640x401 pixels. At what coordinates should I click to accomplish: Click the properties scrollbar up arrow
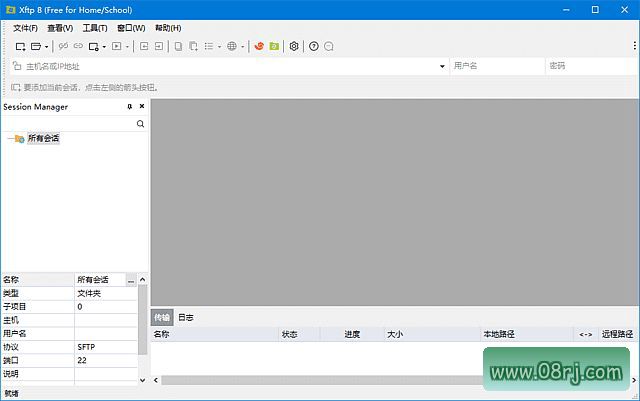(x=142, y=280)
